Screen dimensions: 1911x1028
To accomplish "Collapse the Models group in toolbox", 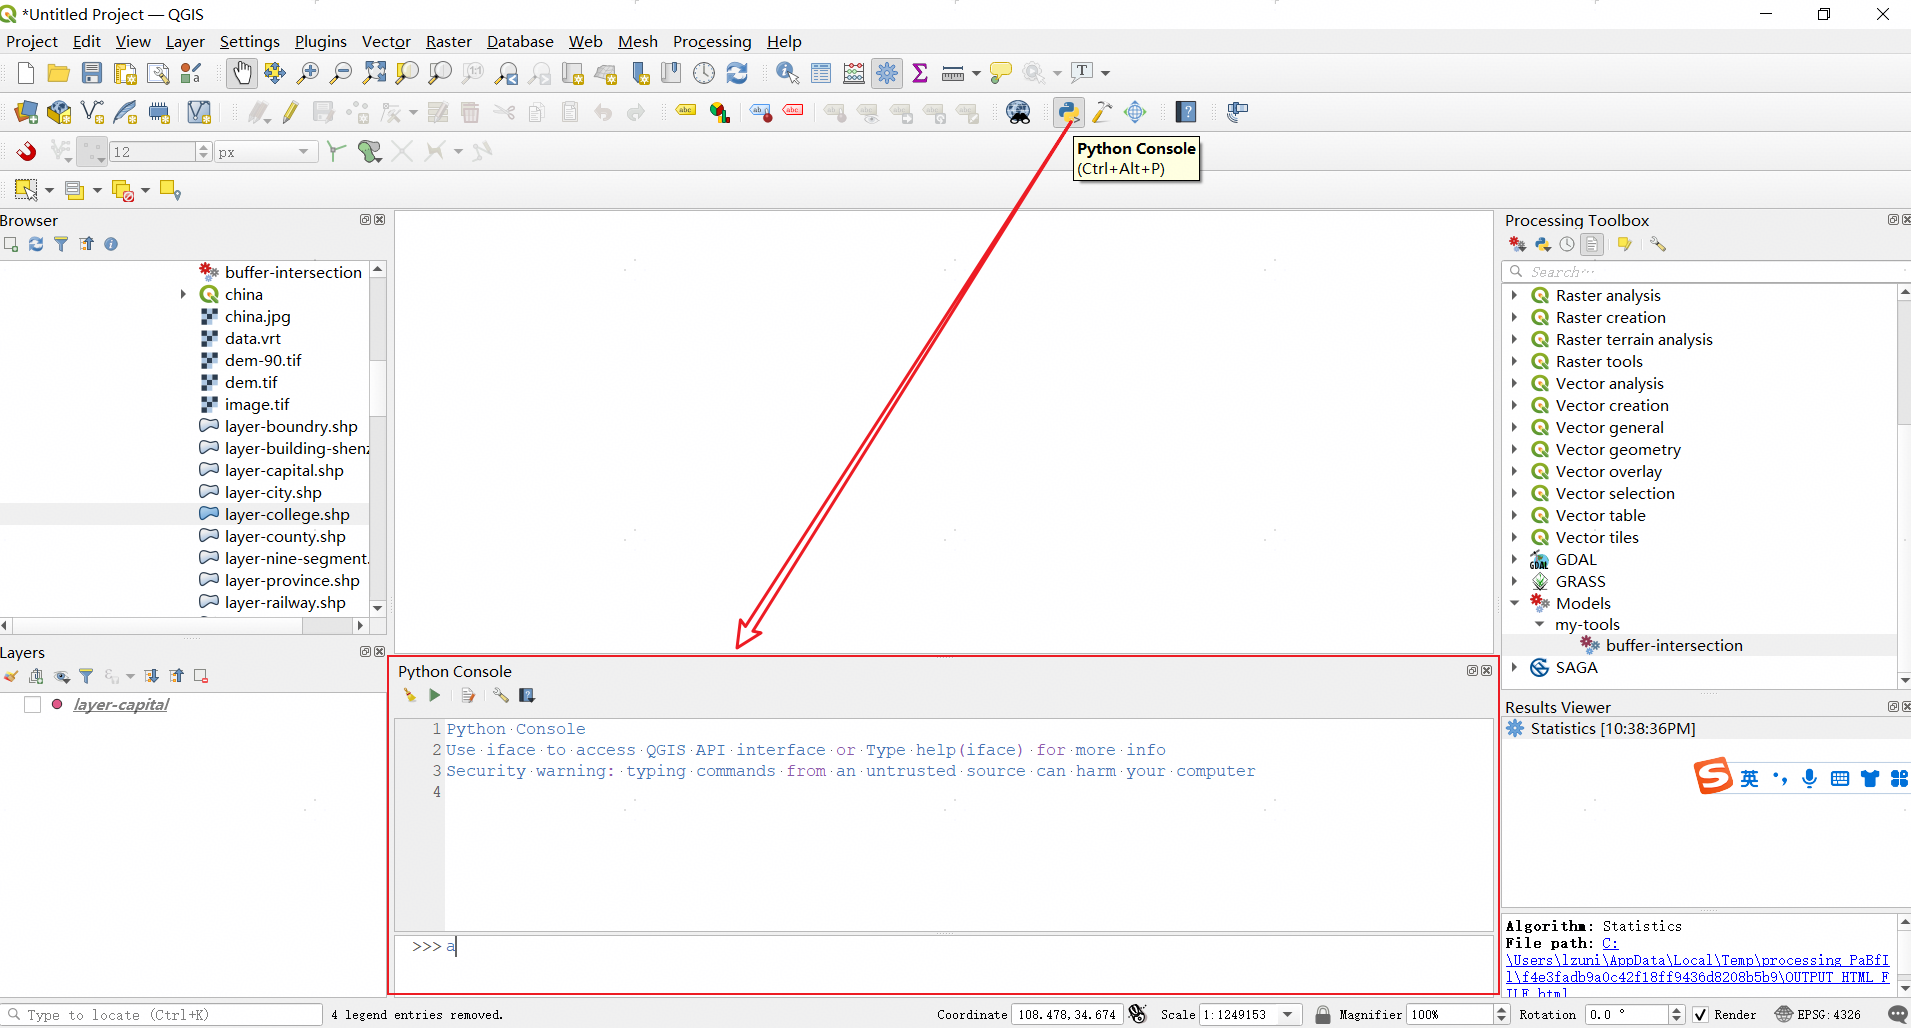I will (1514, 603).
